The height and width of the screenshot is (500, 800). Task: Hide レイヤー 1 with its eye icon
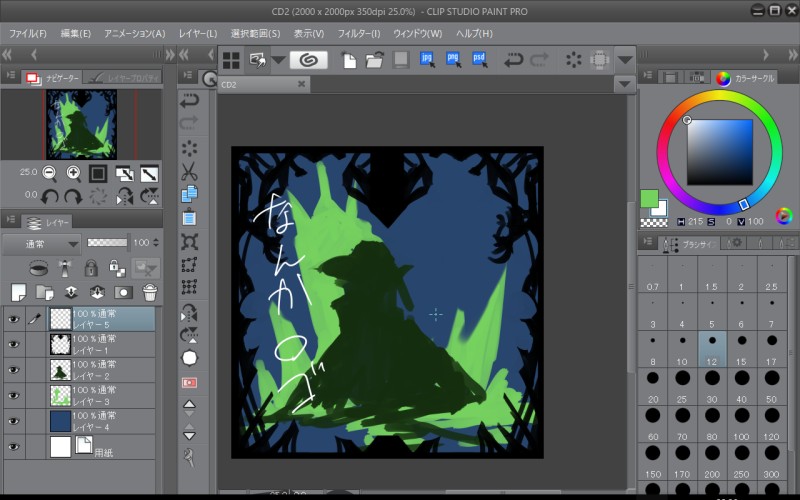pos(14,344)
